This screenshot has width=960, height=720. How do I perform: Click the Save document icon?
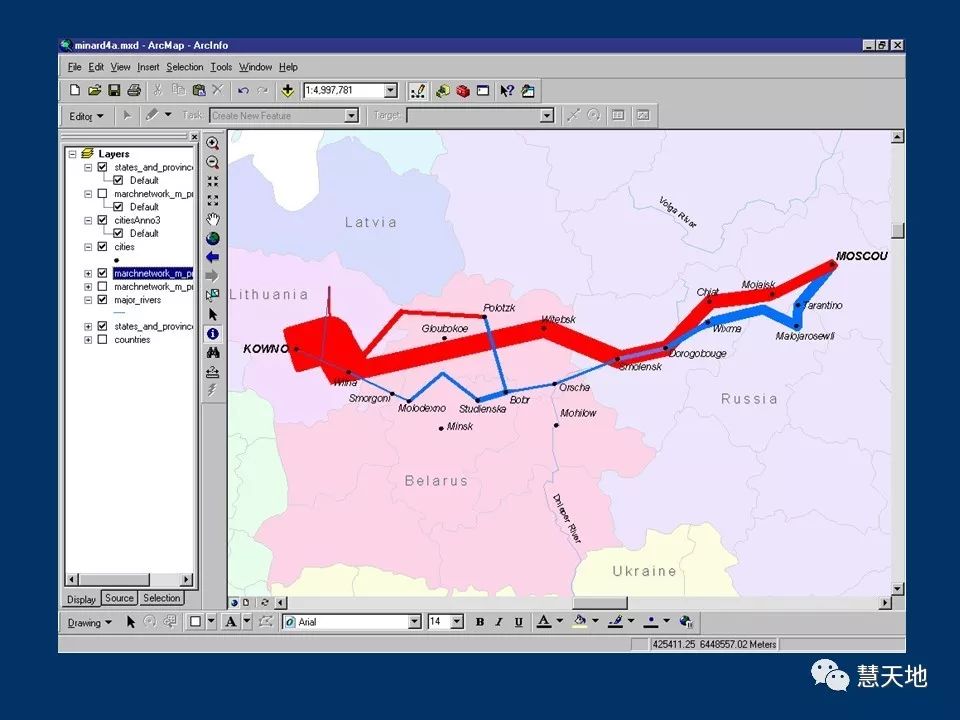114,91
